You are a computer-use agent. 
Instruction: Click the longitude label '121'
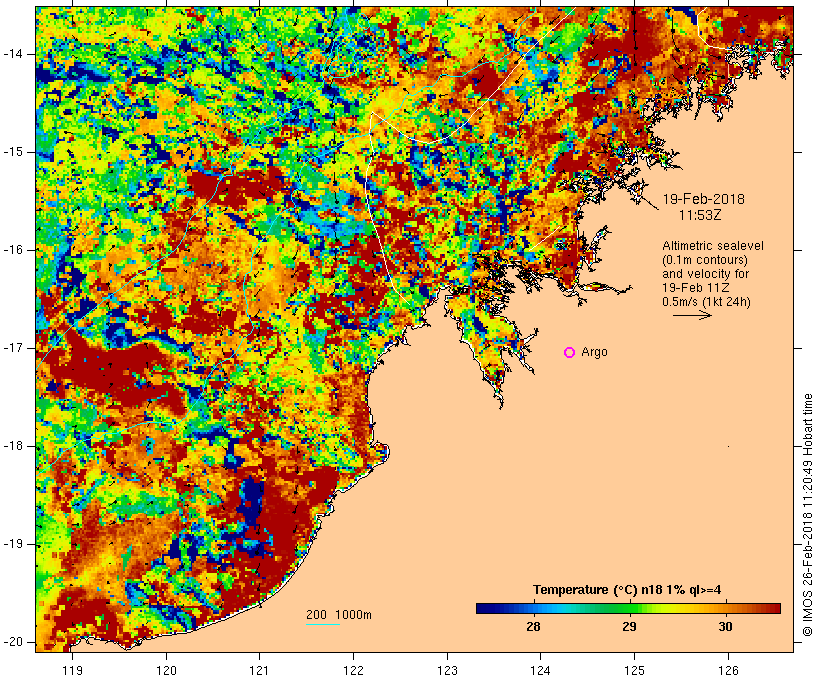point(259,670)
